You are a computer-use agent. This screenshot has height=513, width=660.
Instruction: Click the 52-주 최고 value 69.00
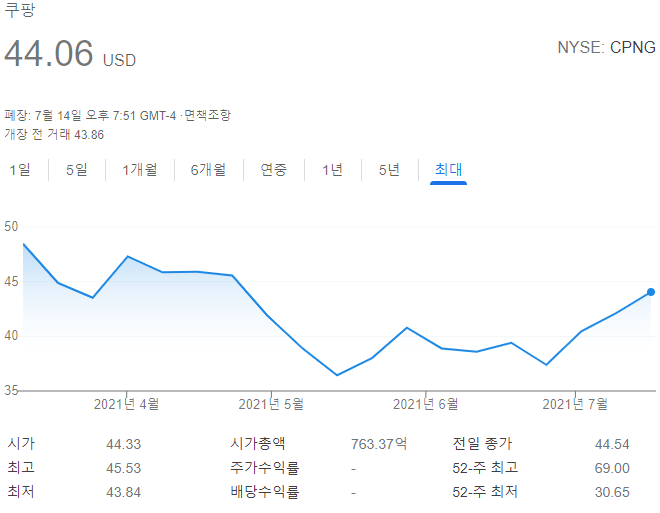pos(612,468)
